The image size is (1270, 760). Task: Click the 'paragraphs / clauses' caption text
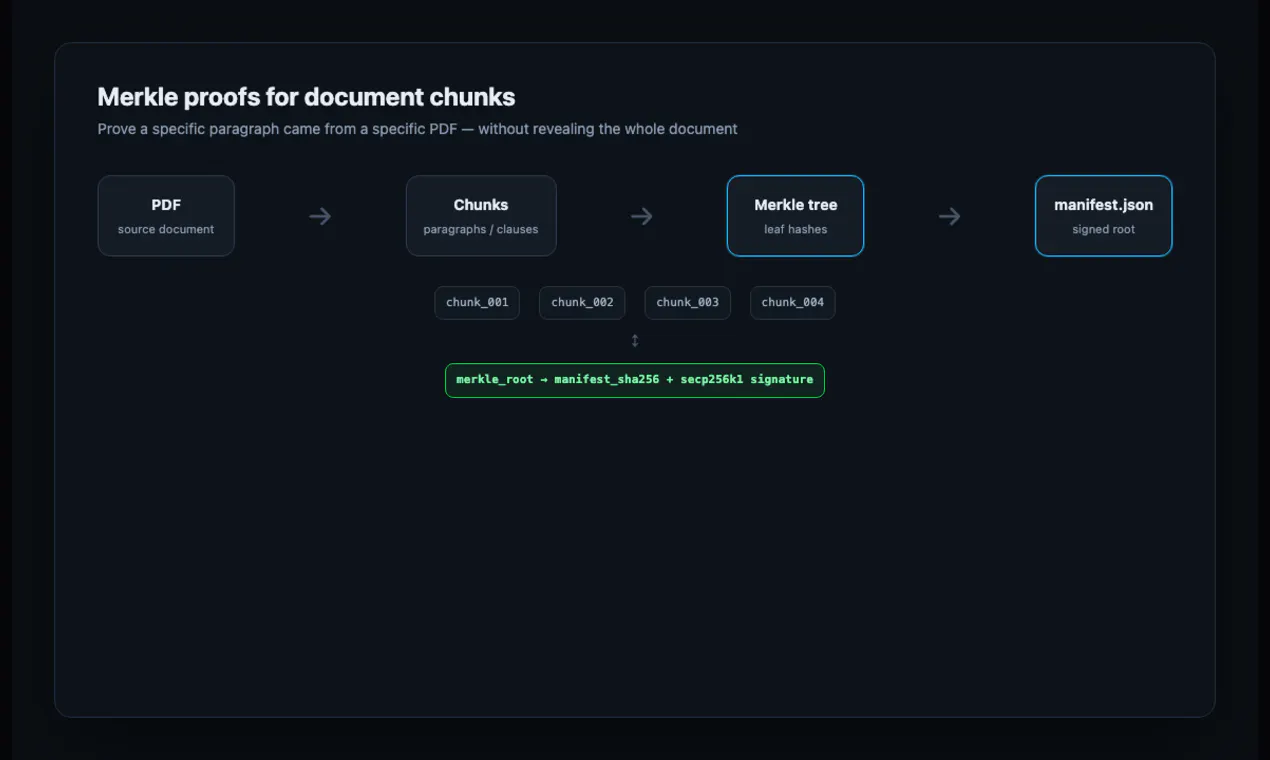[481, 230]
